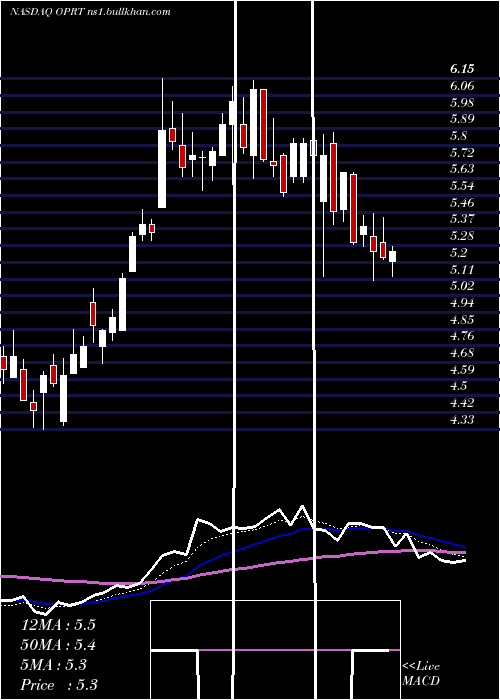Click the 5.2 price axis label

pos(459,253)
